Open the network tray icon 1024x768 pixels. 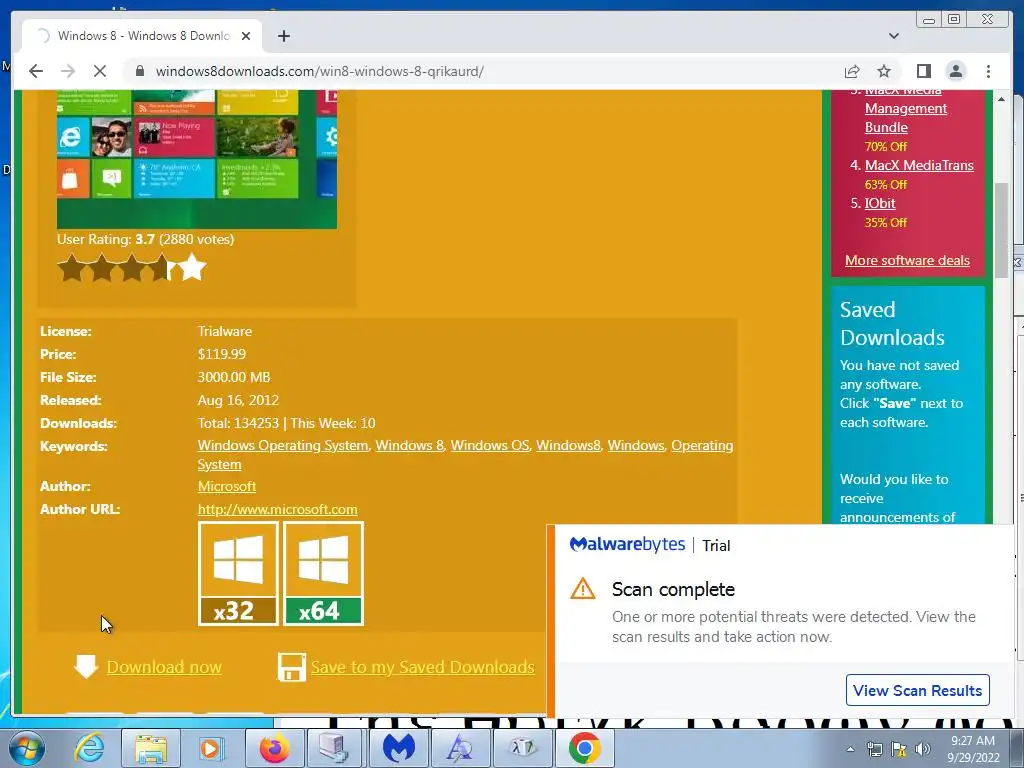point(874,749)
